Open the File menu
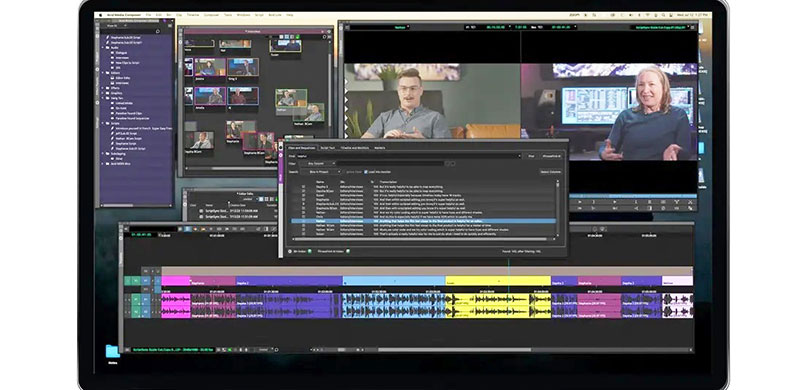This screenshot has width=800, height=390. (x=148, y=15)
